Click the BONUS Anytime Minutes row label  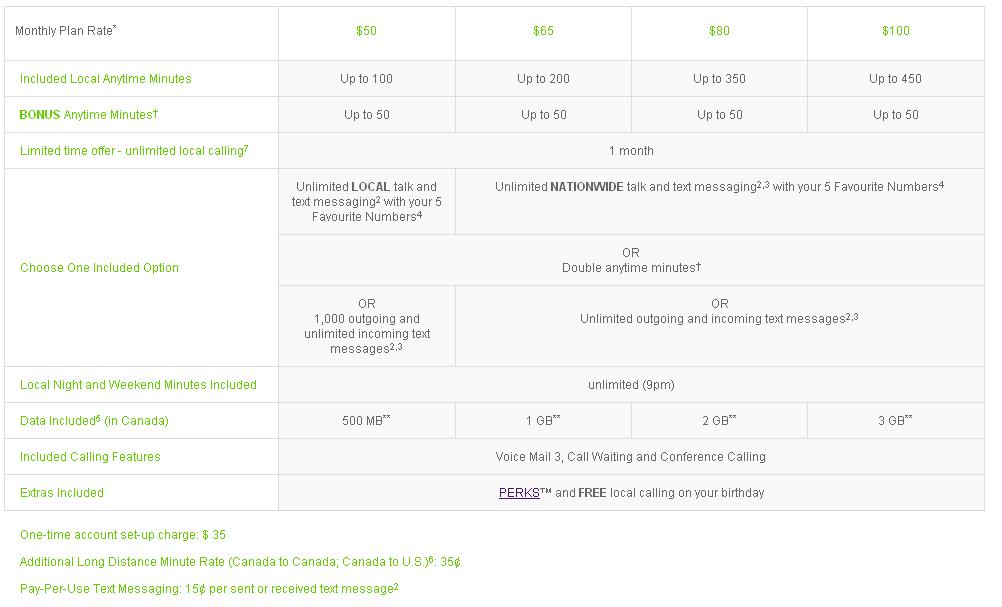(x=88, y=115)
